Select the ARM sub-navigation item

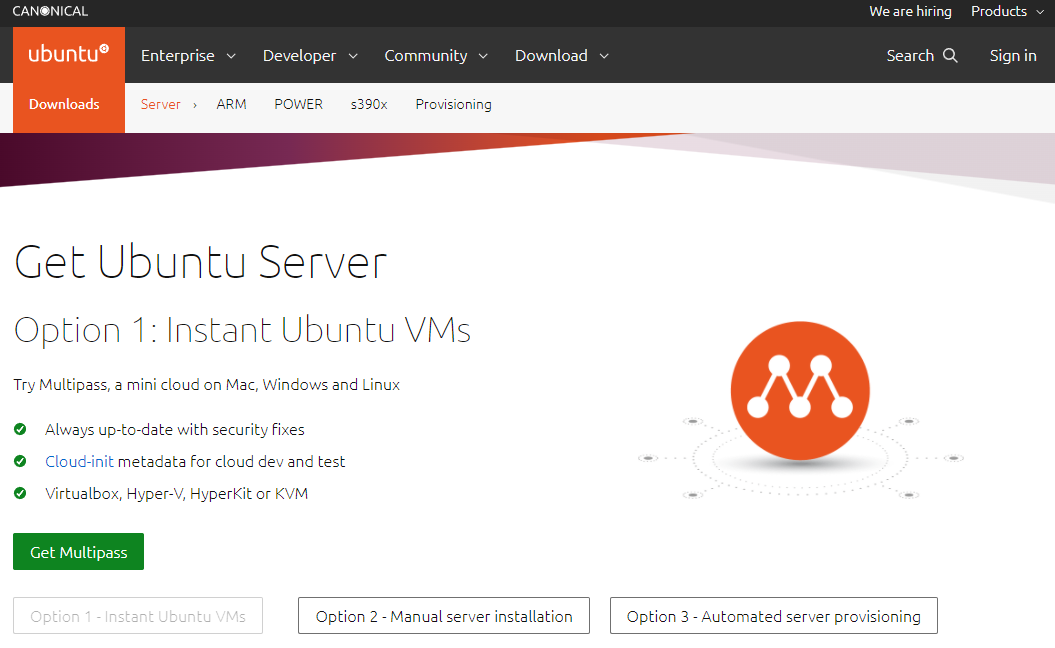pos(231,104)
